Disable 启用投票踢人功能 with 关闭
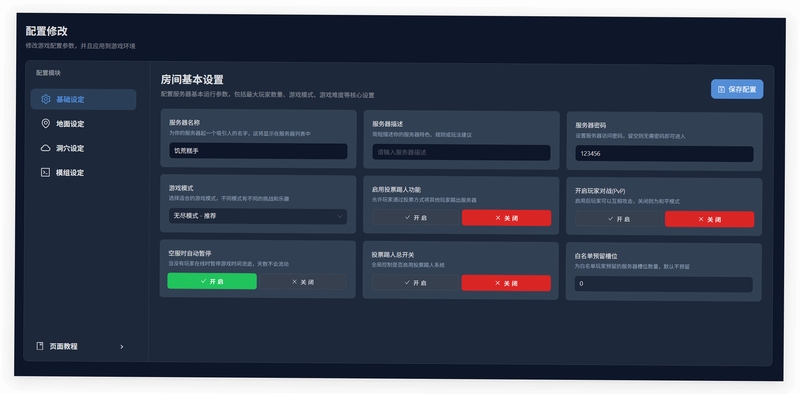Screen dimensions: 800x394 [x=507, y=218]
